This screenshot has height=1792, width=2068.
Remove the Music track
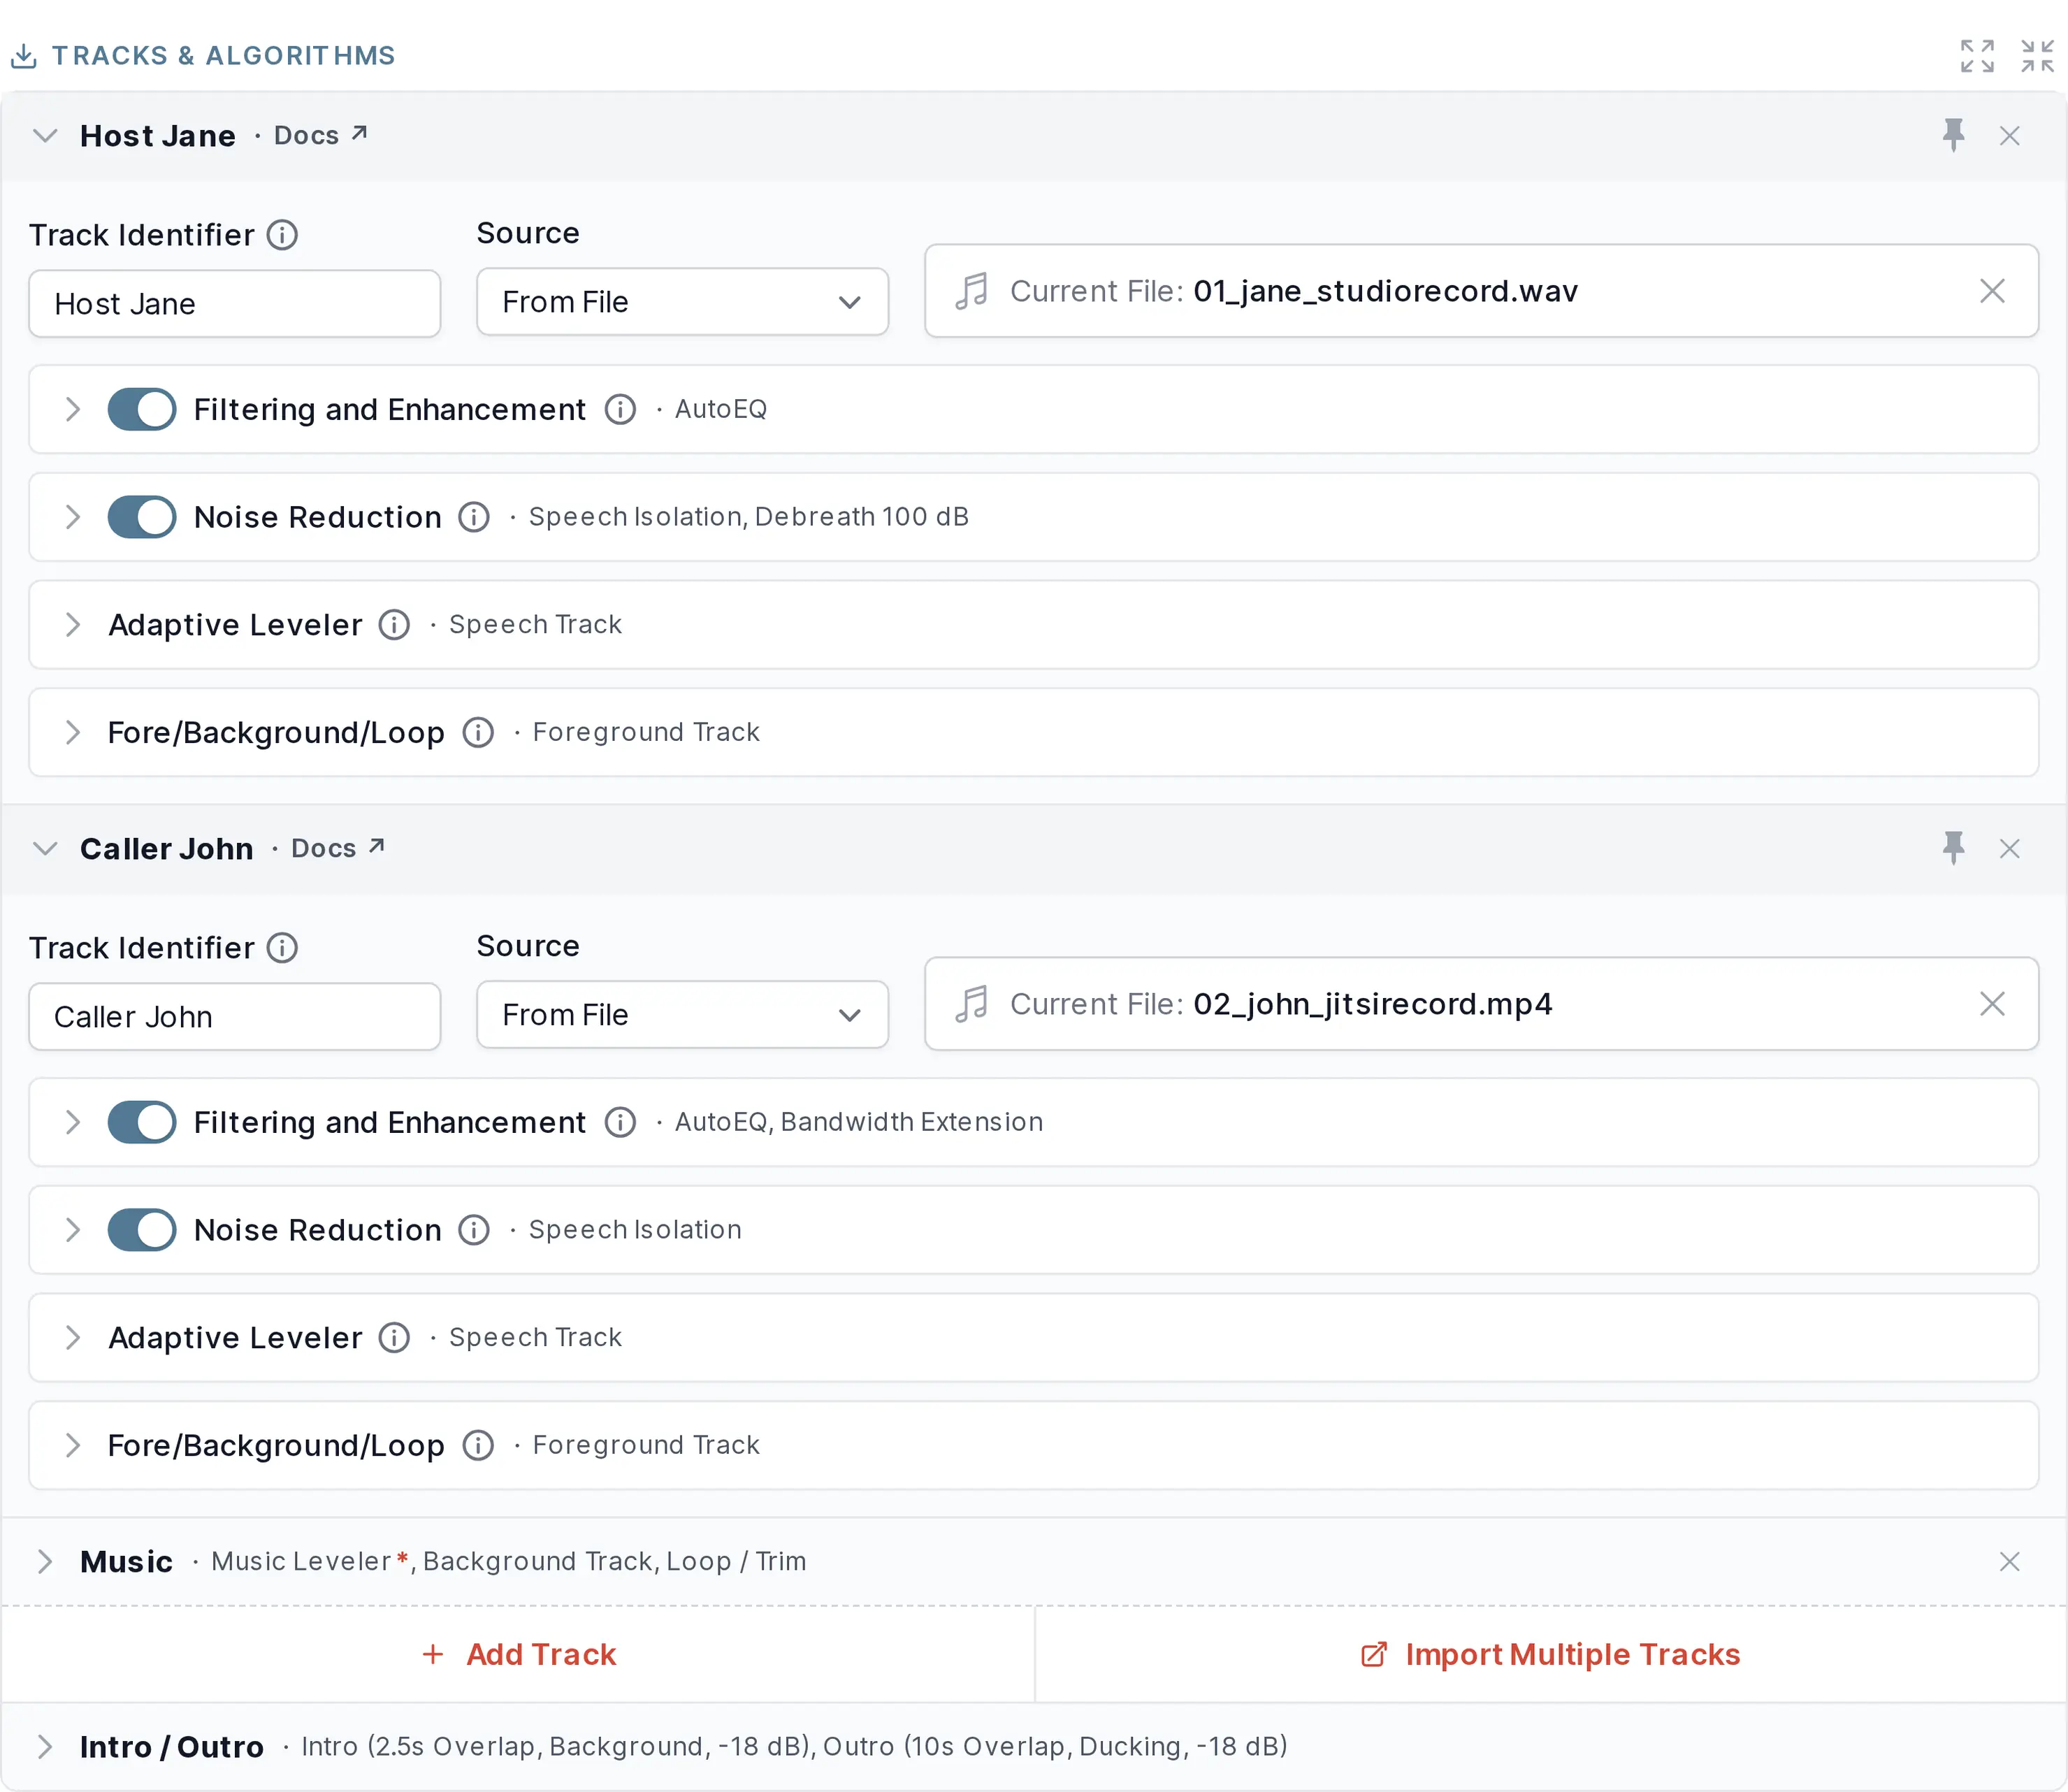(x=2009, y=1561)
